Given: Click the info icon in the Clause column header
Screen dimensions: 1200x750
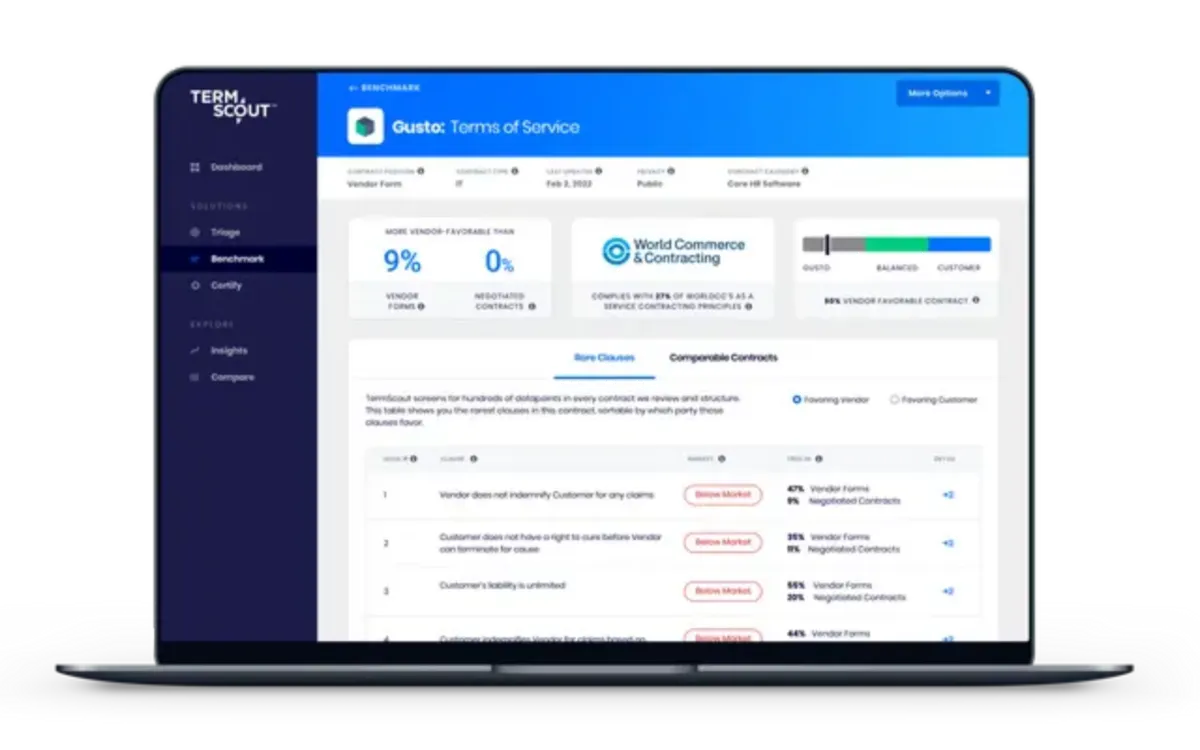Looking at the screenshot, I should [x=473, y=459].
